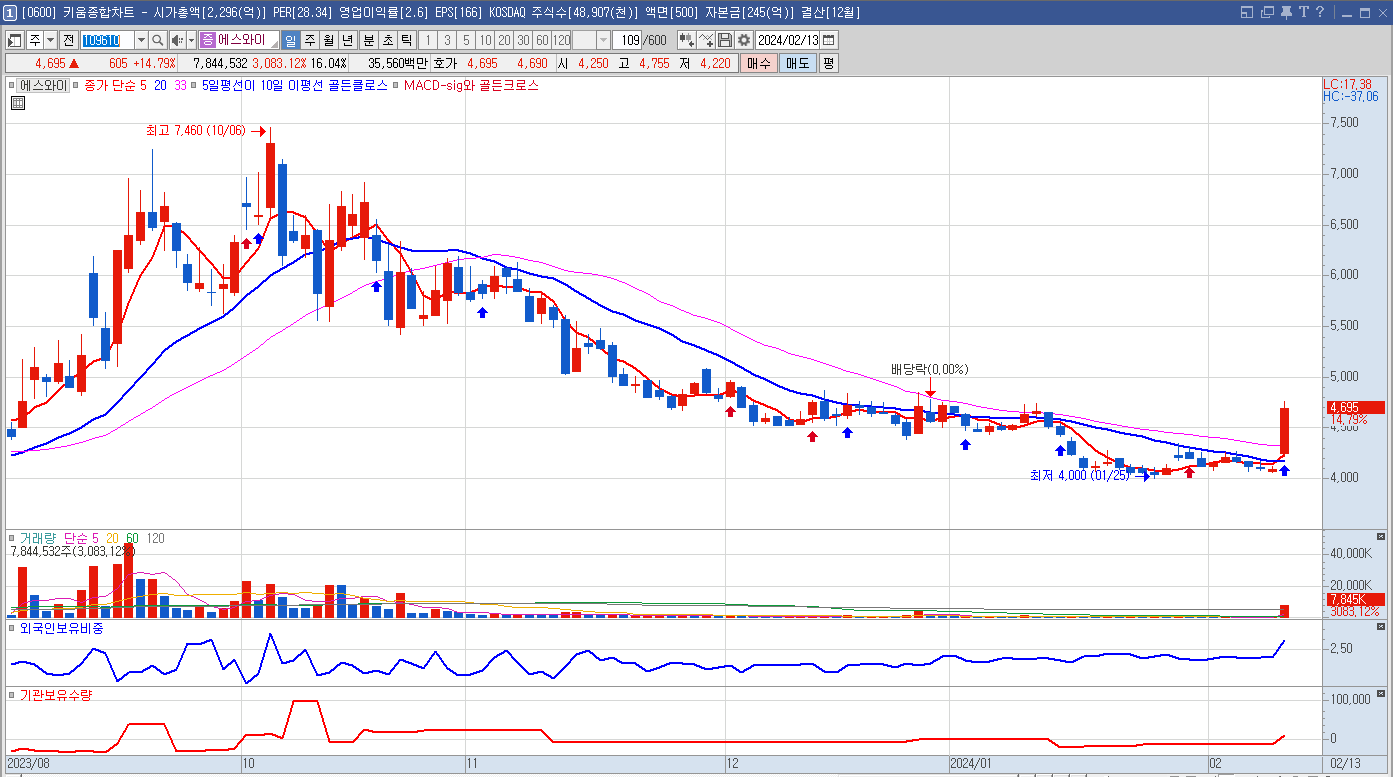Select the 분 minute period toggle

pos(367,40)
